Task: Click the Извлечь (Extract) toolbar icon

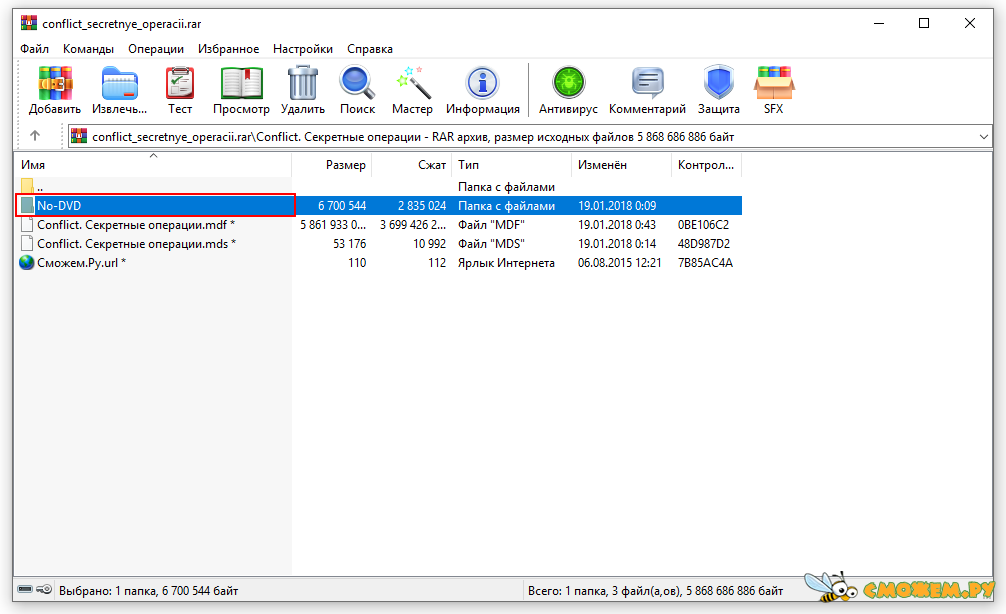Action: (x=119, y=83)
